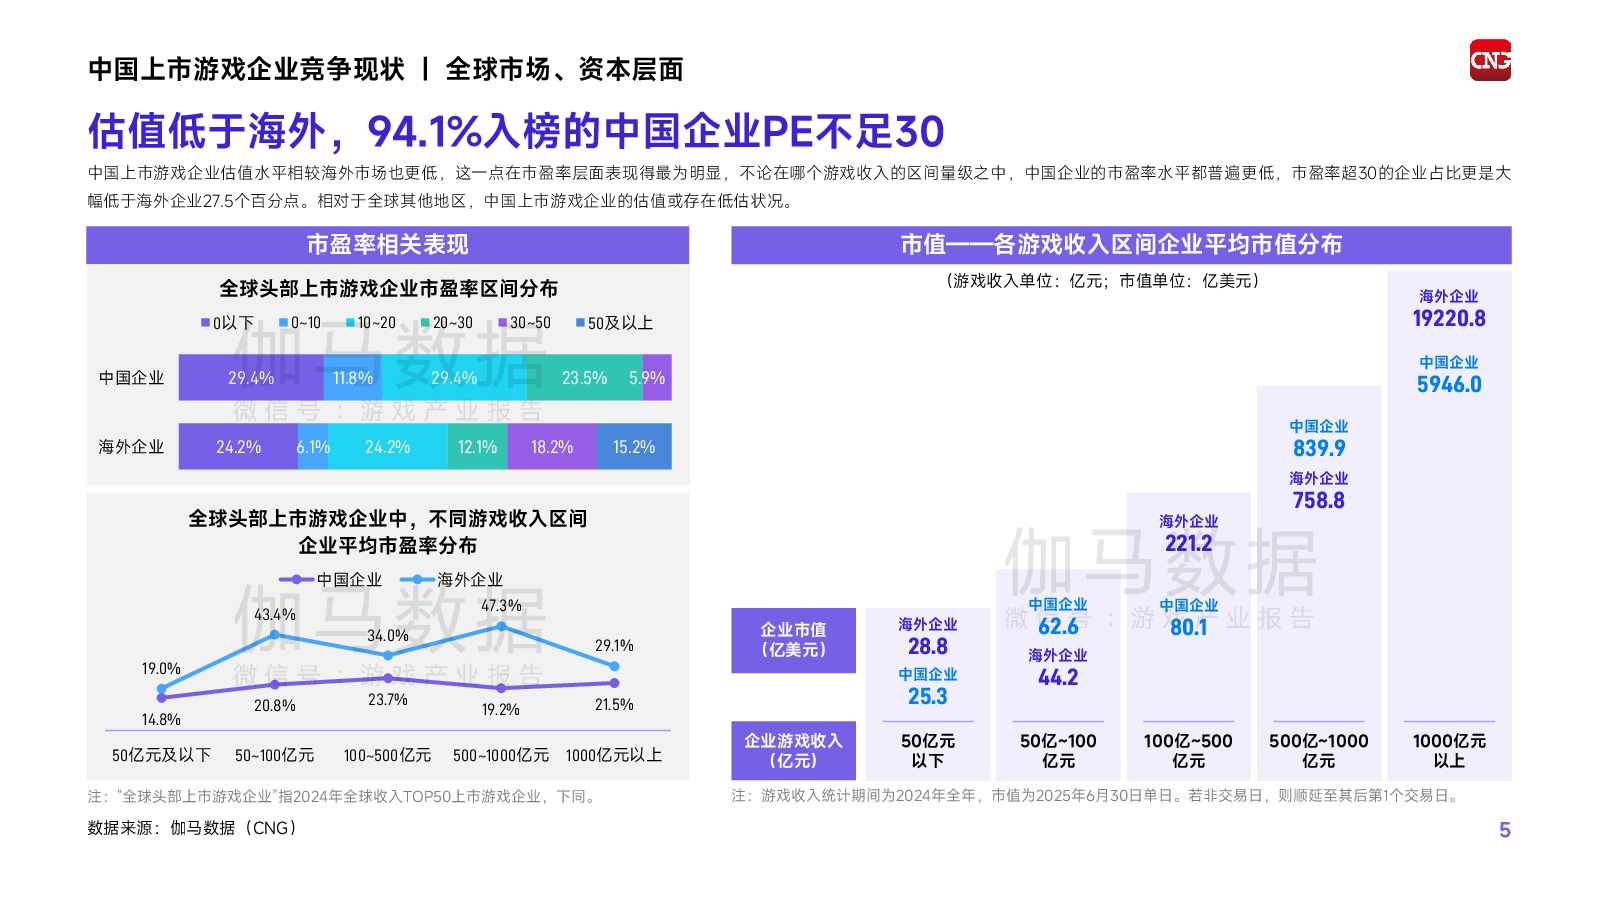Click the 29.1% data label
The width and height of the screenshot is (1600, 900).
(x=614, y=646)
